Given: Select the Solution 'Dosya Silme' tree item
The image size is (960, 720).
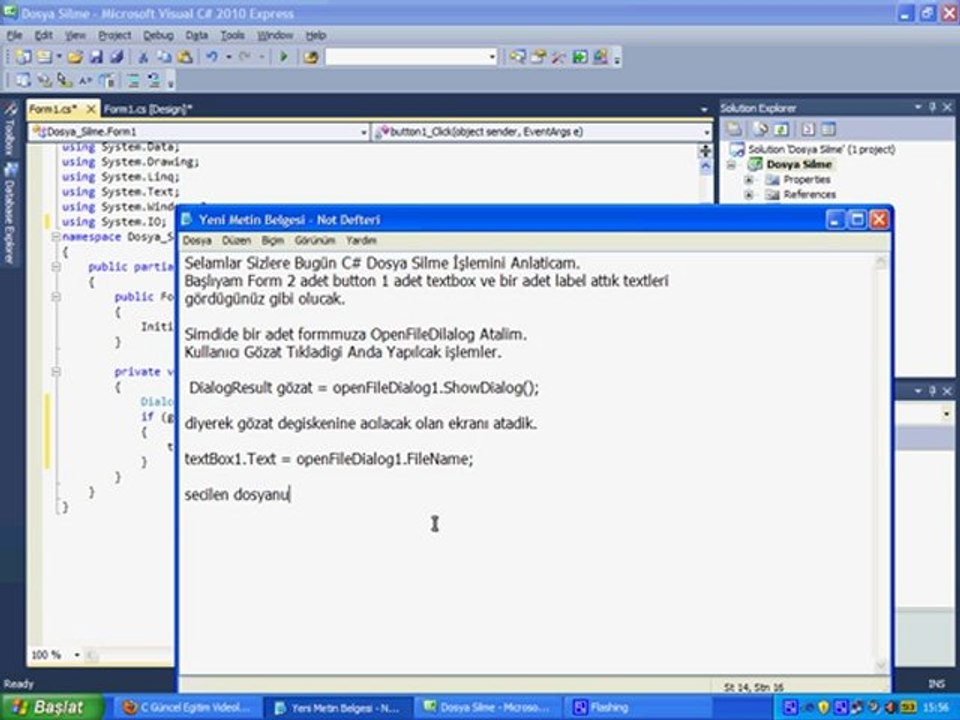Looking at the screenshot, I should [x=821, y=149].
